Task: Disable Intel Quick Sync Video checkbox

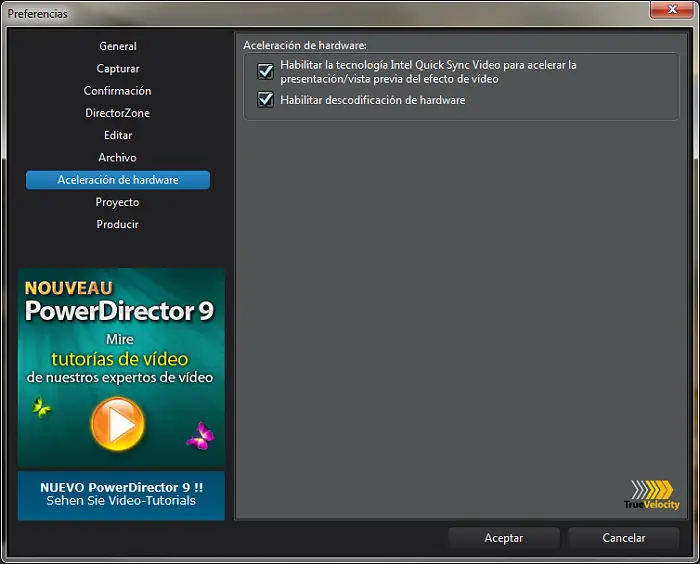Action: coord(266,71)
